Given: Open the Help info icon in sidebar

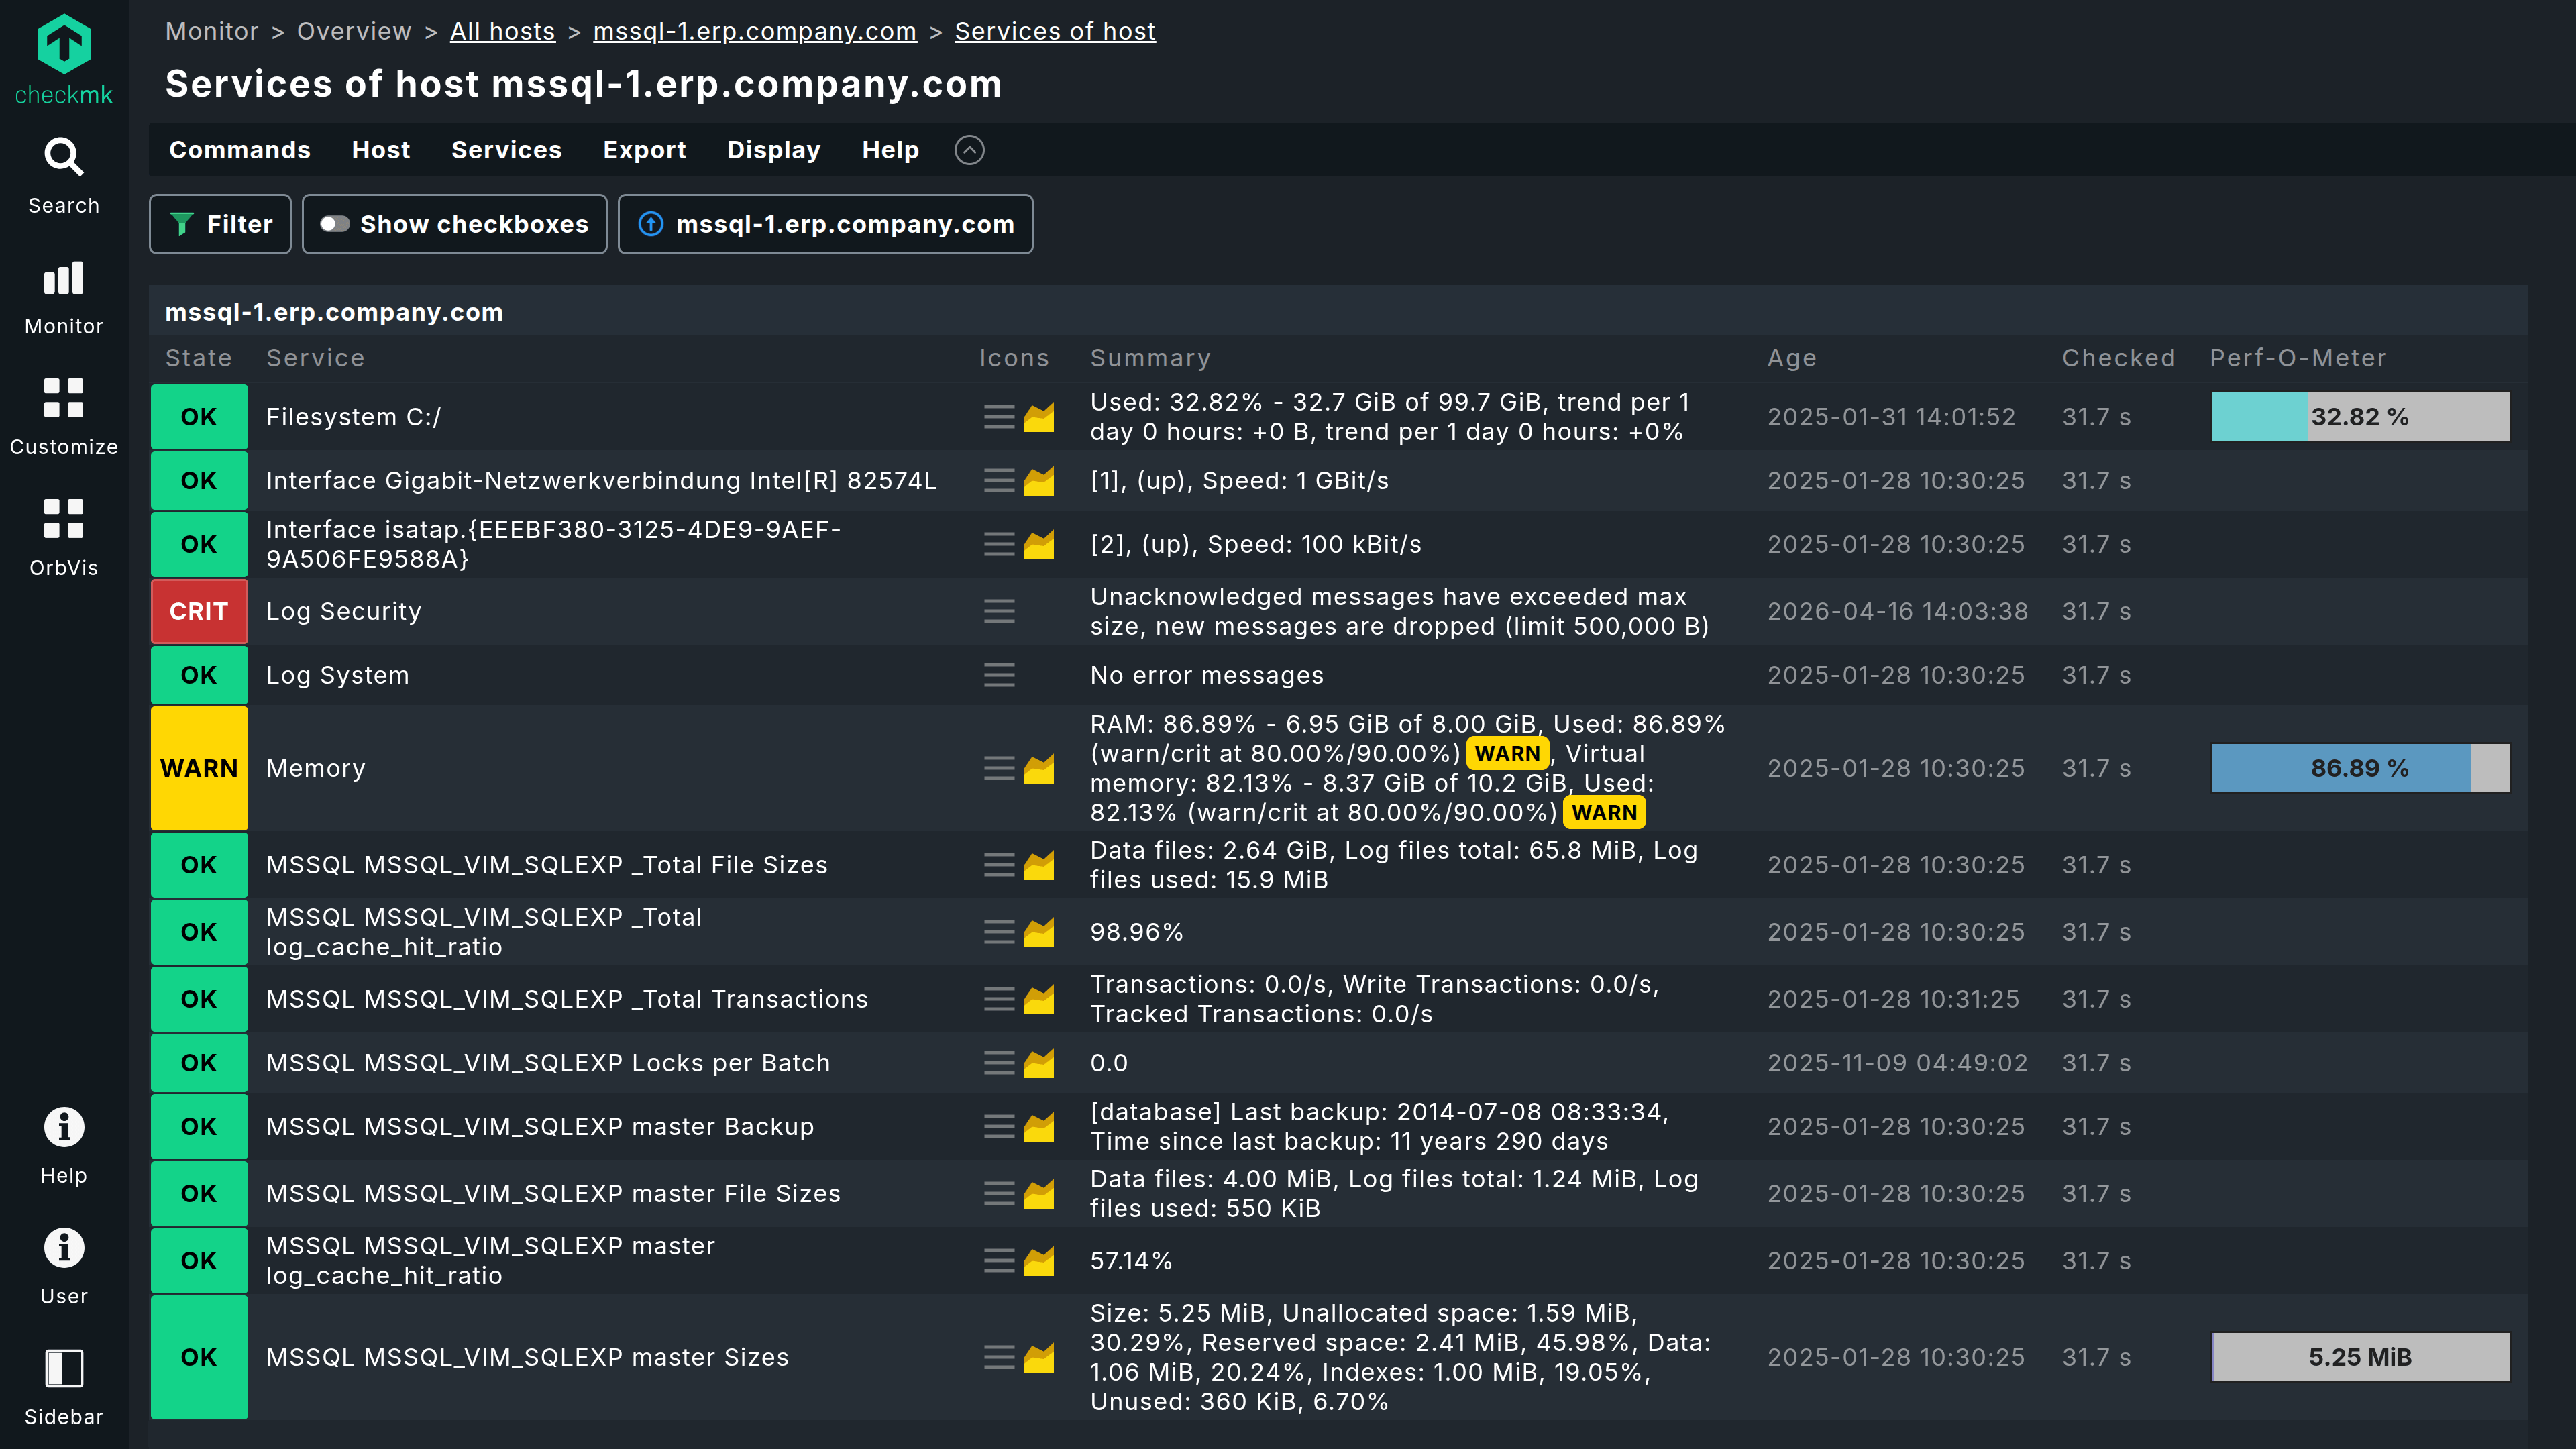Looking at the screenshot, I should click(64, 1127).
